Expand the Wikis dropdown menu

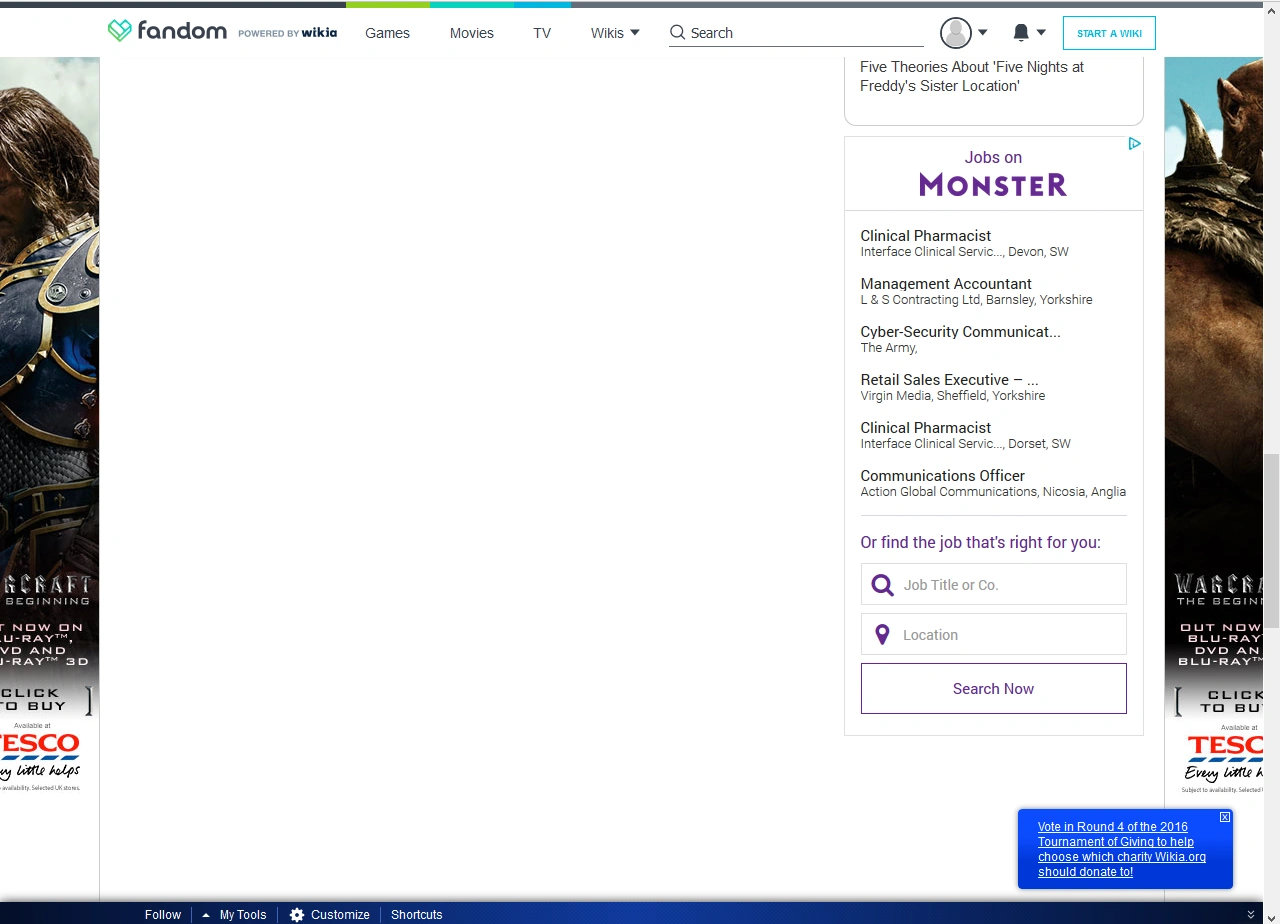(x=614, y=33)
